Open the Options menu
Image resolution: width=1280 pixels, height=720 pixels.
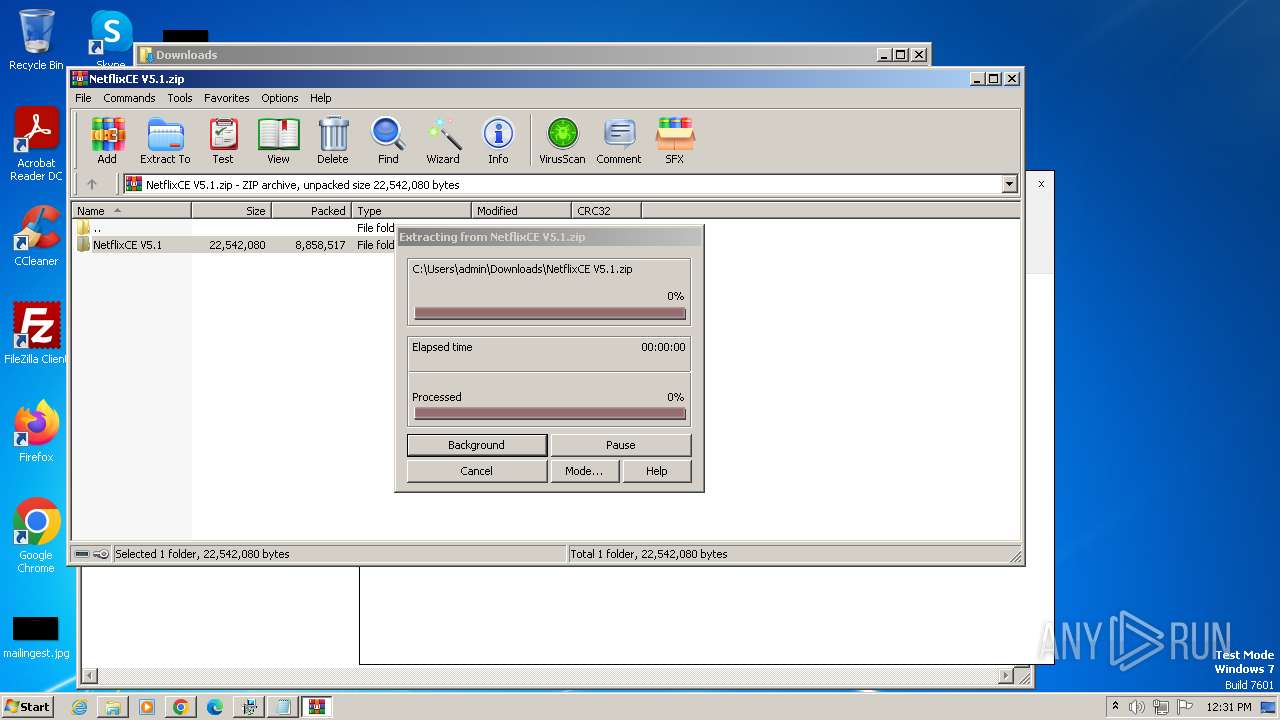[x=280, y=98]
